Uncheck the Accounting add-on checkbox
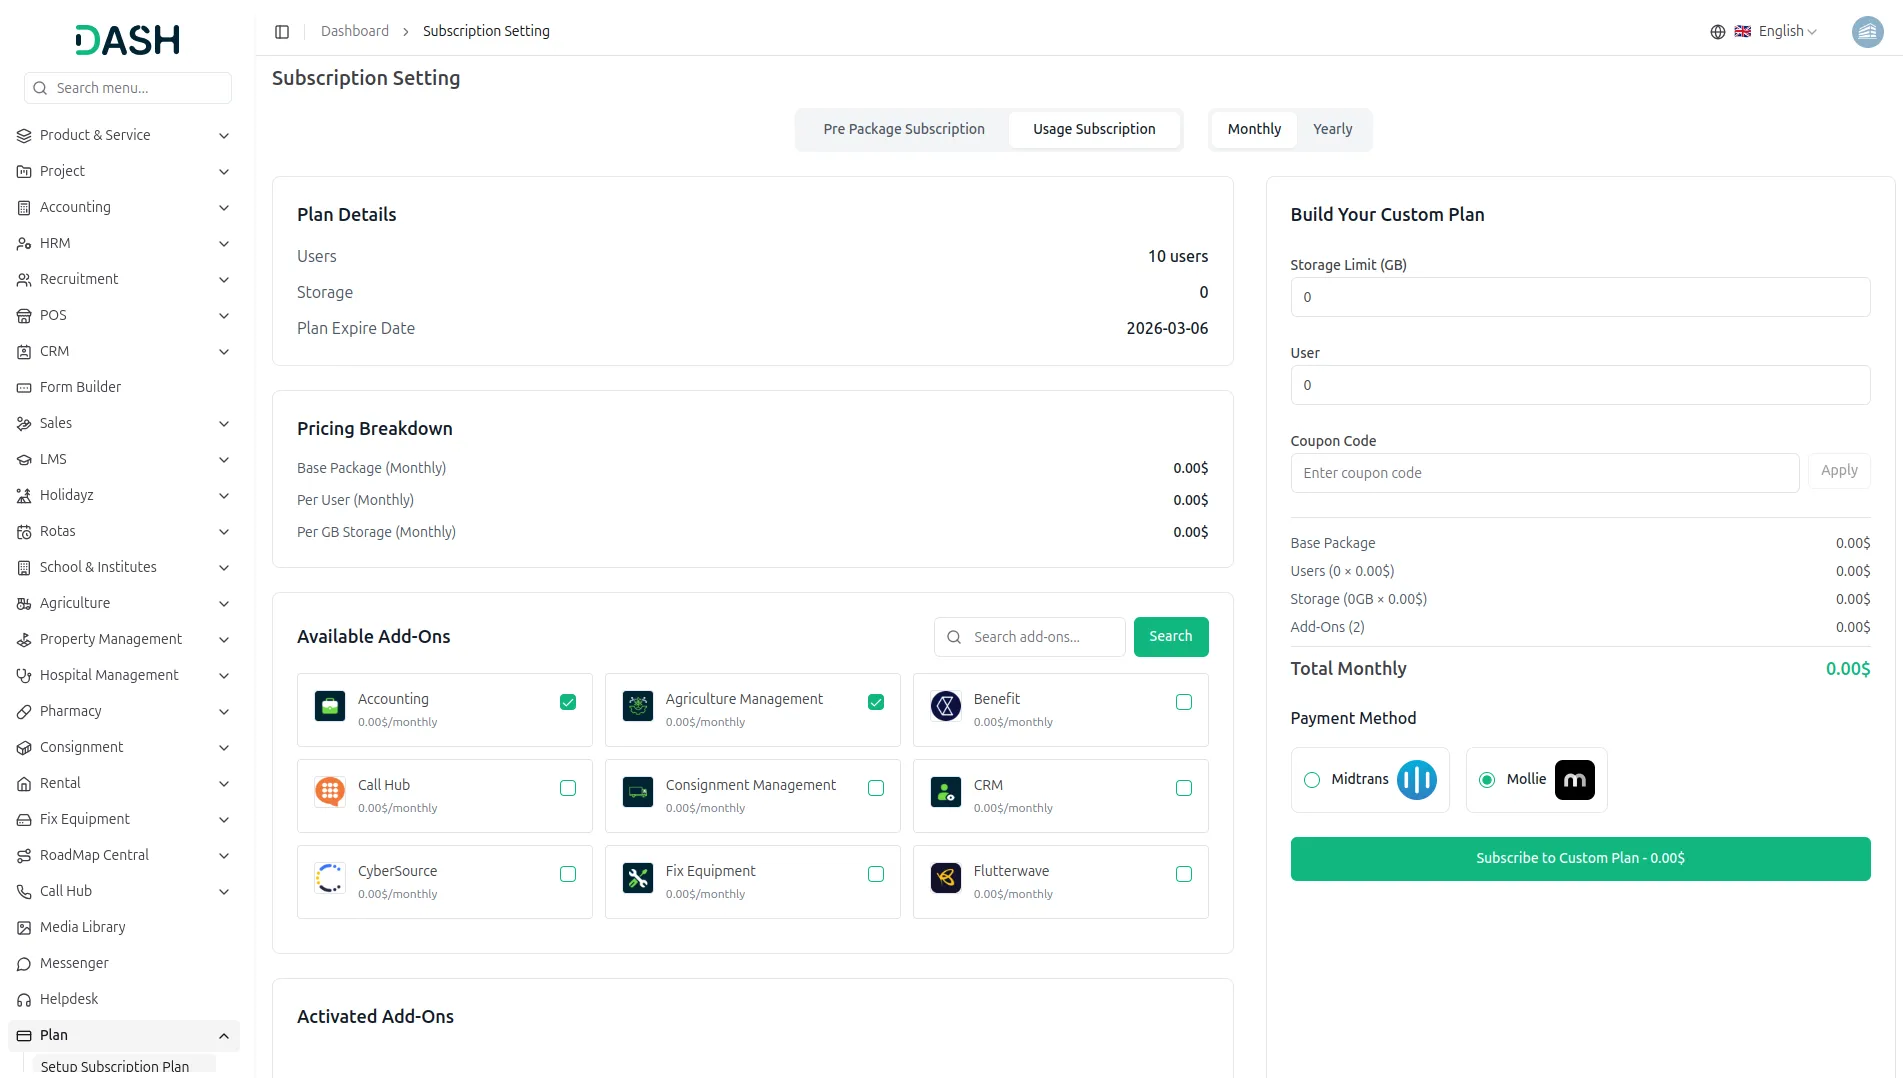Image resolution: width=1903 pixels, height=1078 pixels. (568, 702)
